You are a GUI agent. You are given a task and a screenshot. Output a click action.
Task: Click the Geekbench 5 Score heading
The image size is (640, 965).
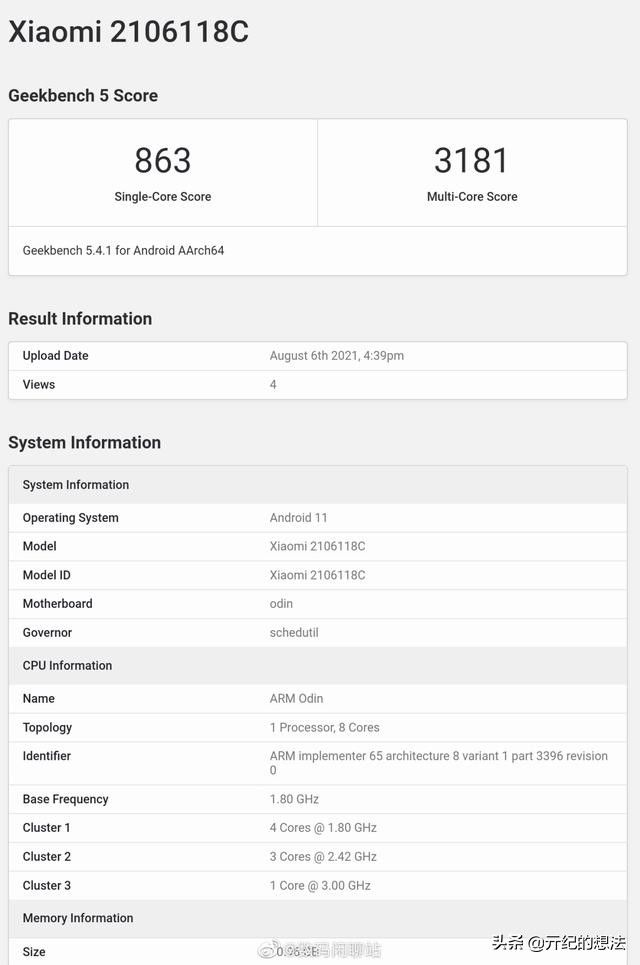83,95
